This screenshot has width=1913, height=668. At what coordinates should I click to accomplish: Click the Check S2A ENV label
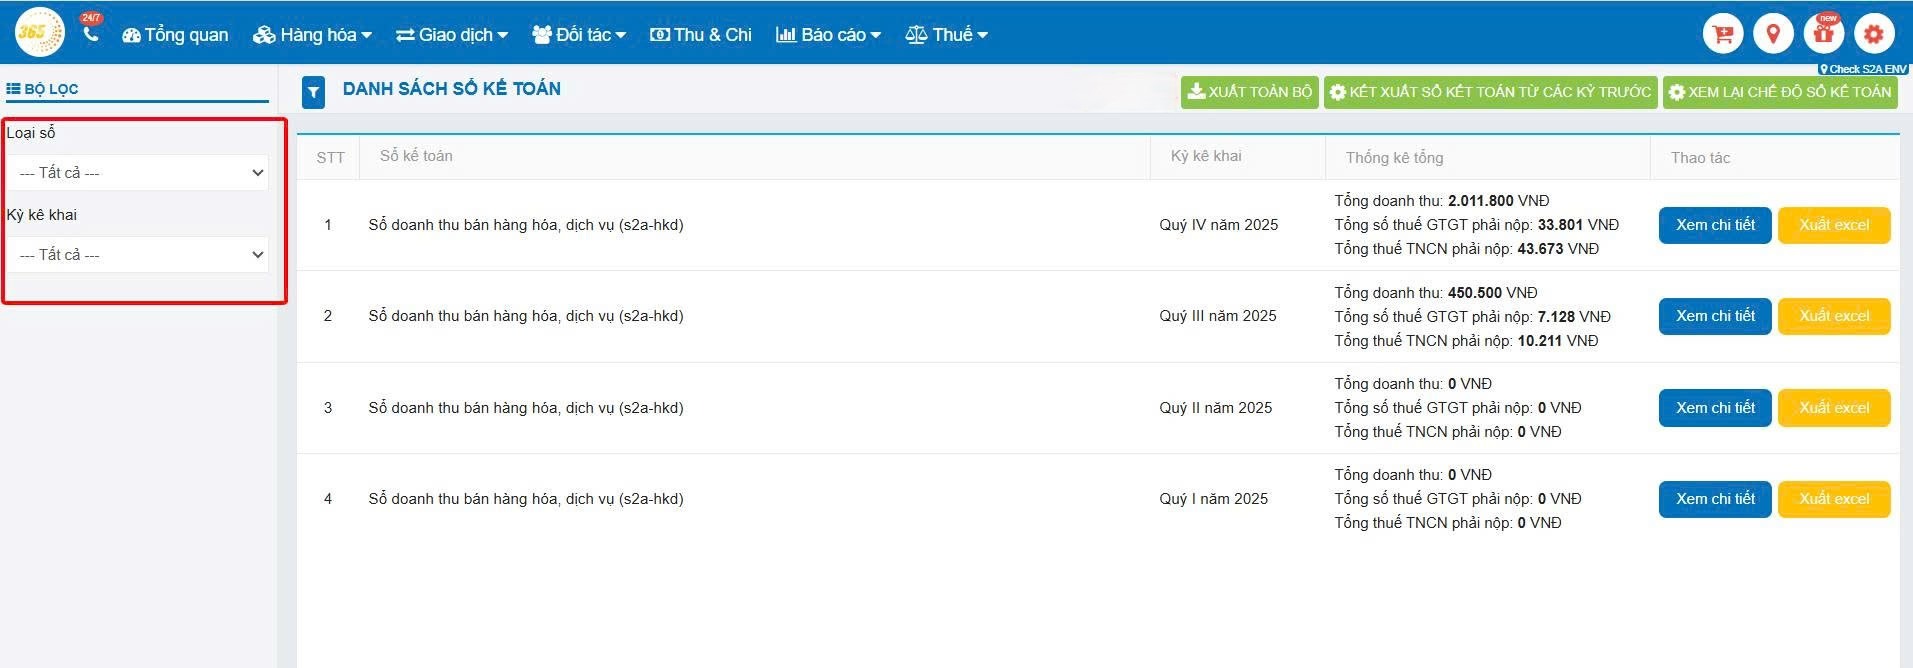(1863, 69)
